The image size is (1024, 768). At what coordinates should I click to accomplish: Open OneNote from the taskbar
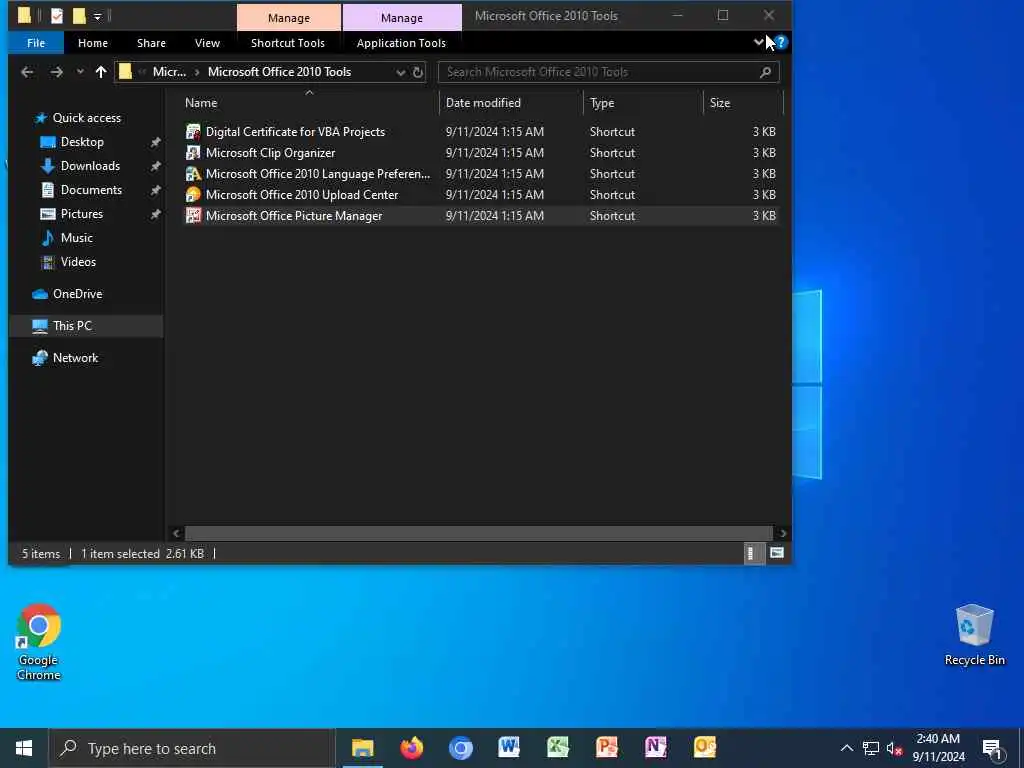[656, 748]
